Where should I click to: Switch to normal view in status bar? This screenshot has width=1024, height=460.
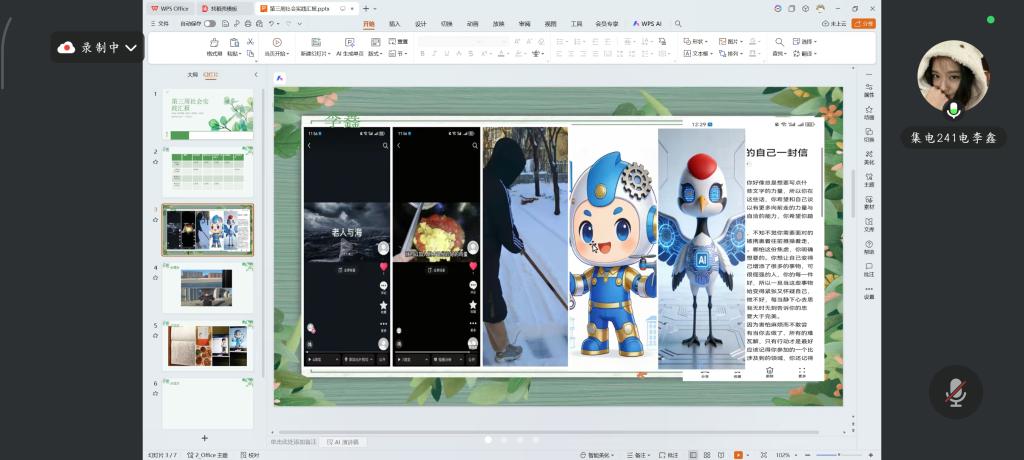[693, 454]
